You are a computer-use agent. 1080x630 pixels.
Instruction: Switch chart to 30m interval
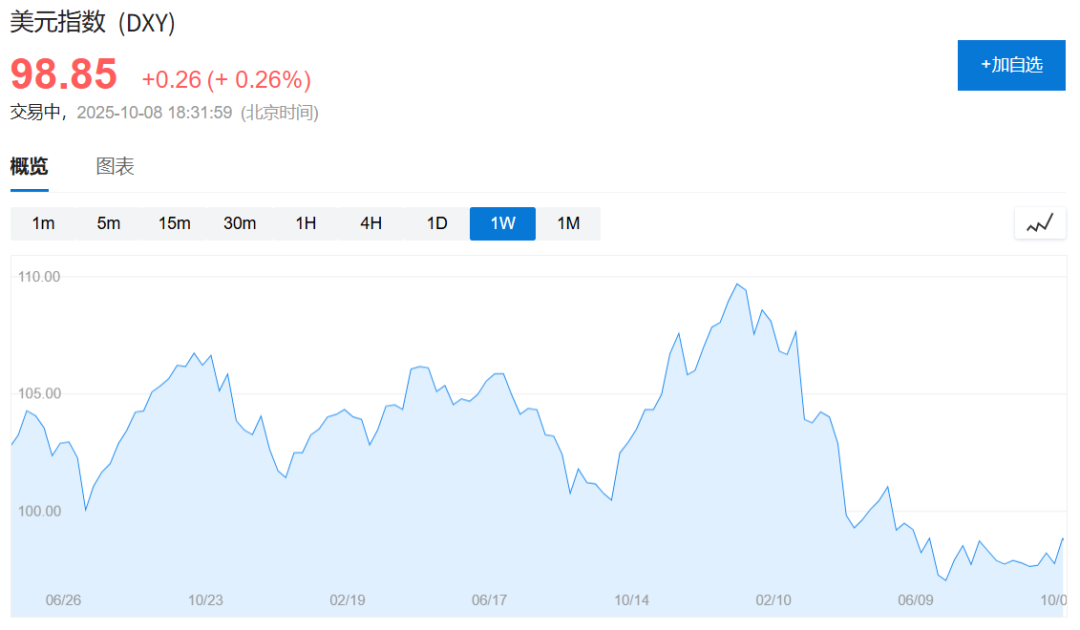[240, 224]
